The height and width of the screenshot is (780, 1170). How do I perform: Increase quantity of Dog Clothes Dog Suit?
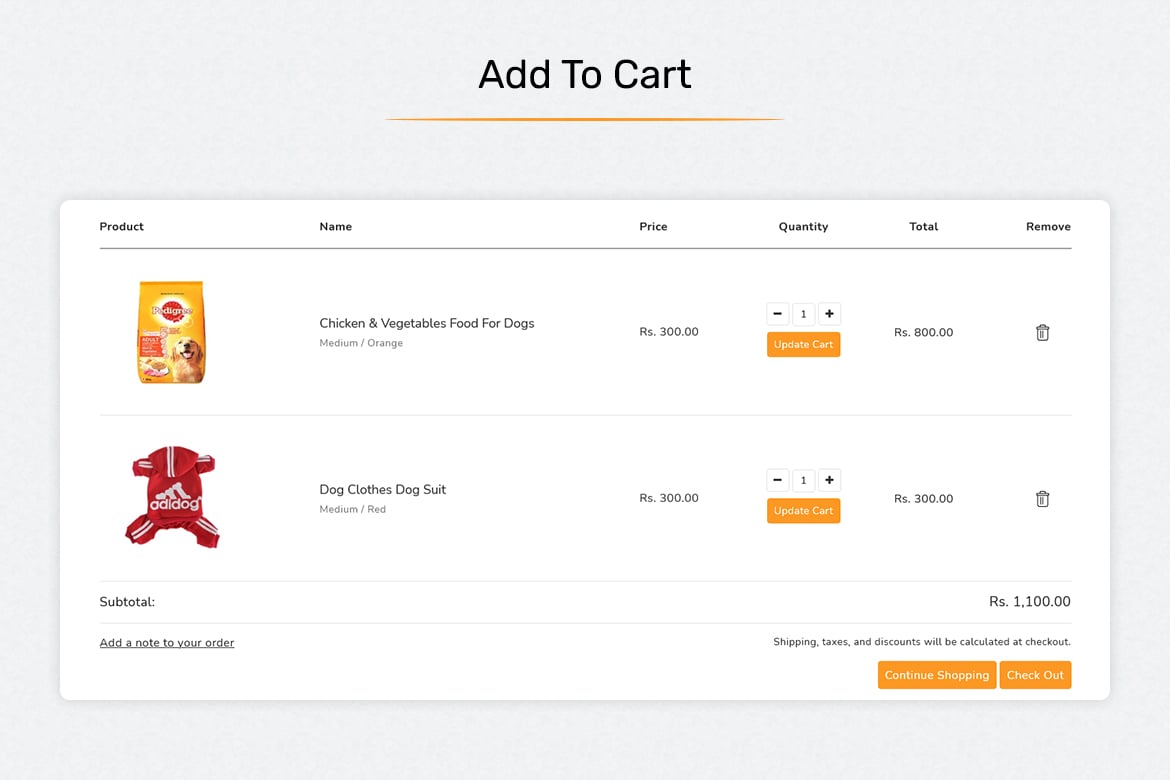point(829,480)
